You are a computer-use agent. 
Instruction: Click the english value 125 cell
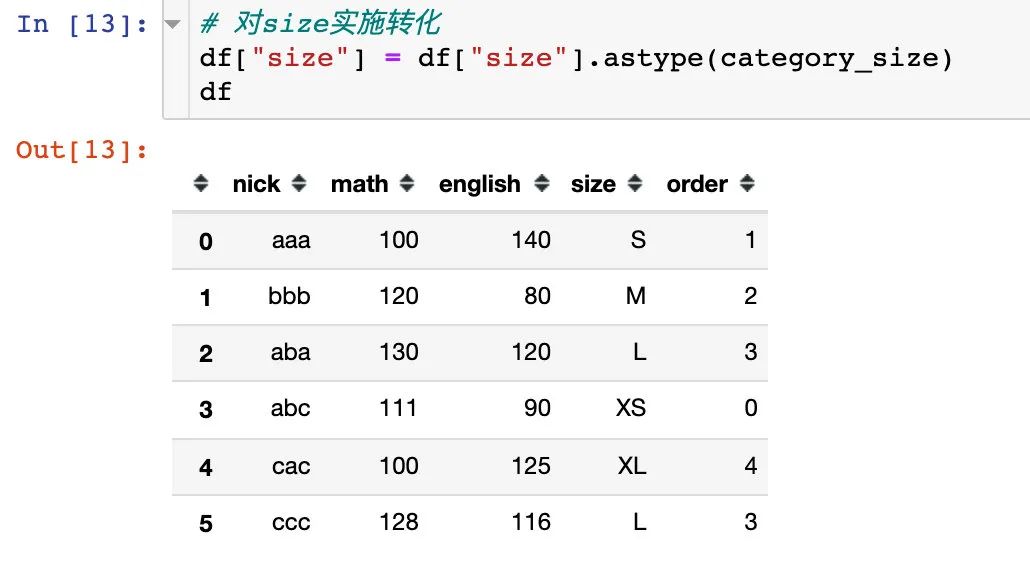click(x=531, y=465)
